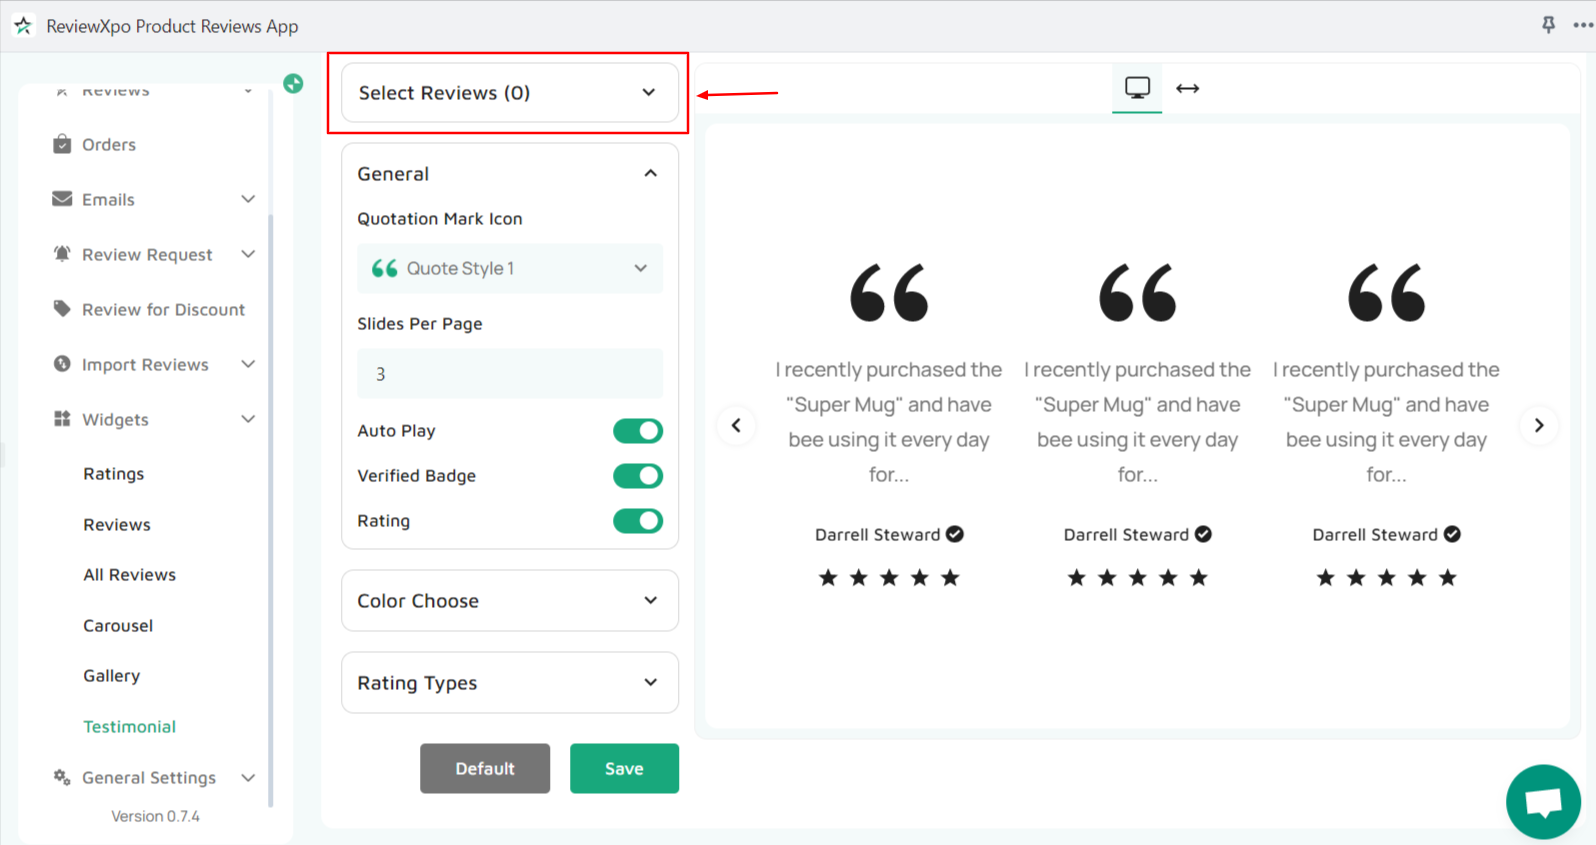Screen dimensions: 1596x845
Task: Click the ReviewXpo star logo icon
Action: click(x=23, y=26)
